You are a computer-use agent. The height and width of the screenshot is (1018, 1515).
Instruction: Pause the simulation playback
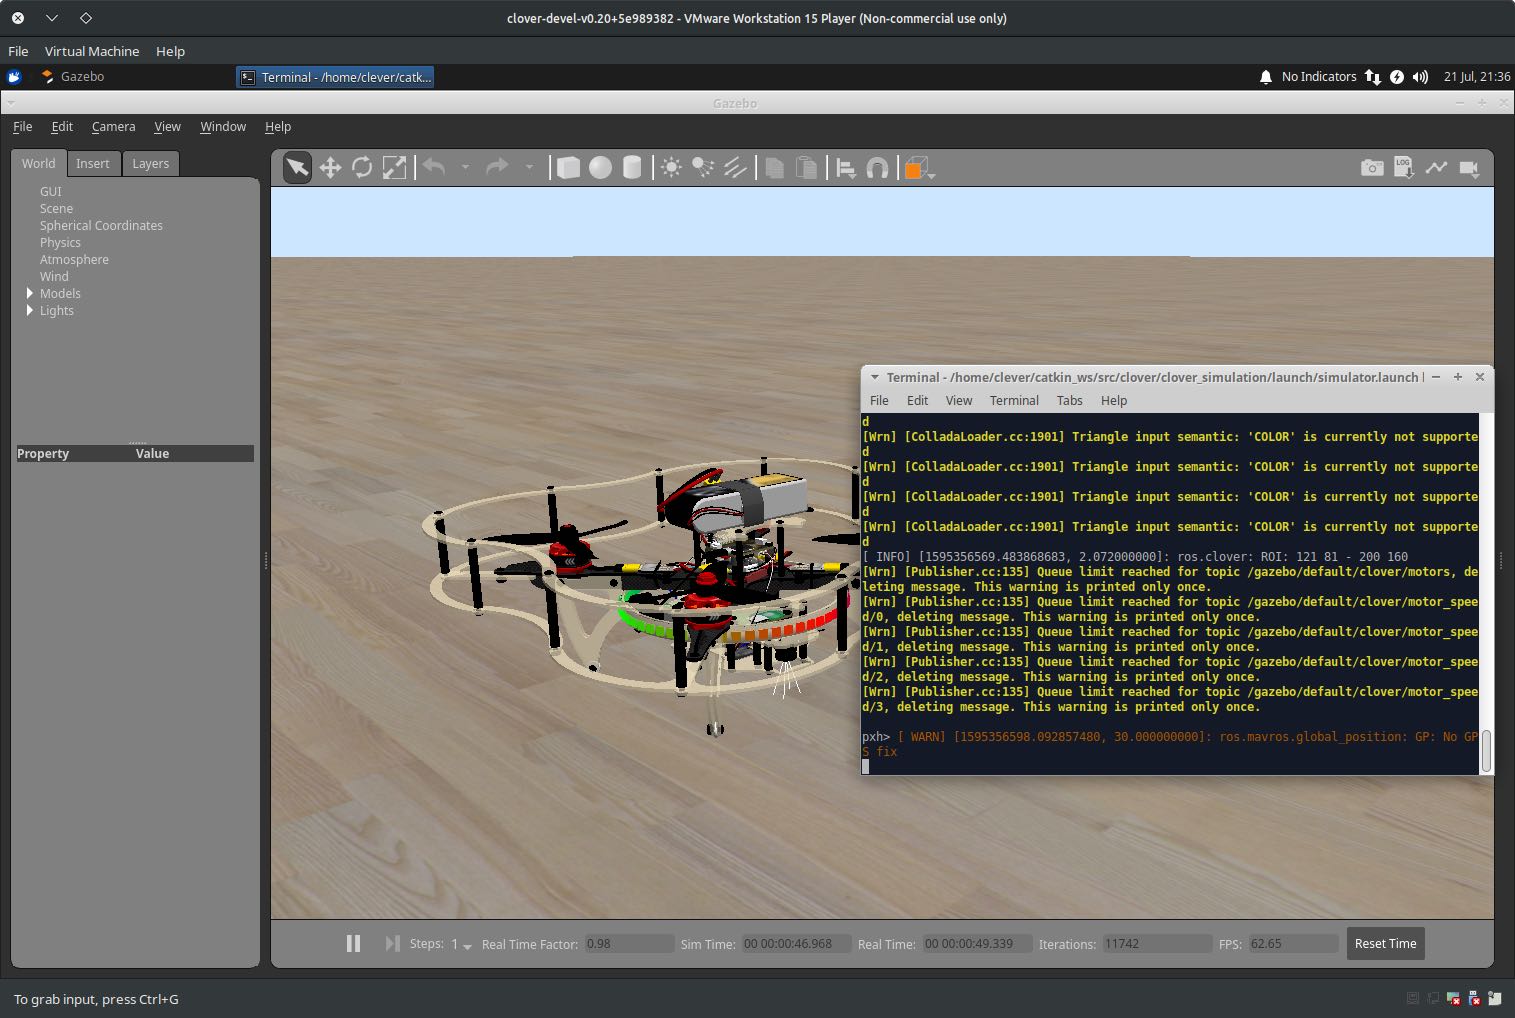tap(353, 943)
